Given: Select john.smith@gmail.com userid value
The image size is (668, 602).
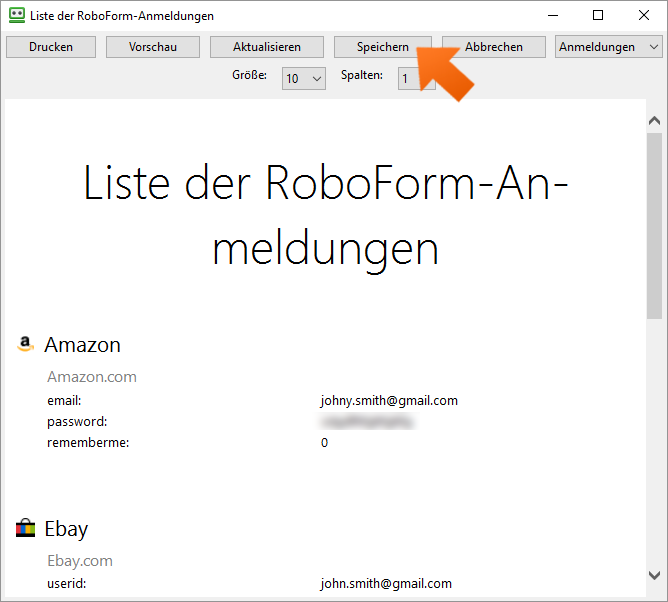Looking at the screenshot, I should (386, 584).
